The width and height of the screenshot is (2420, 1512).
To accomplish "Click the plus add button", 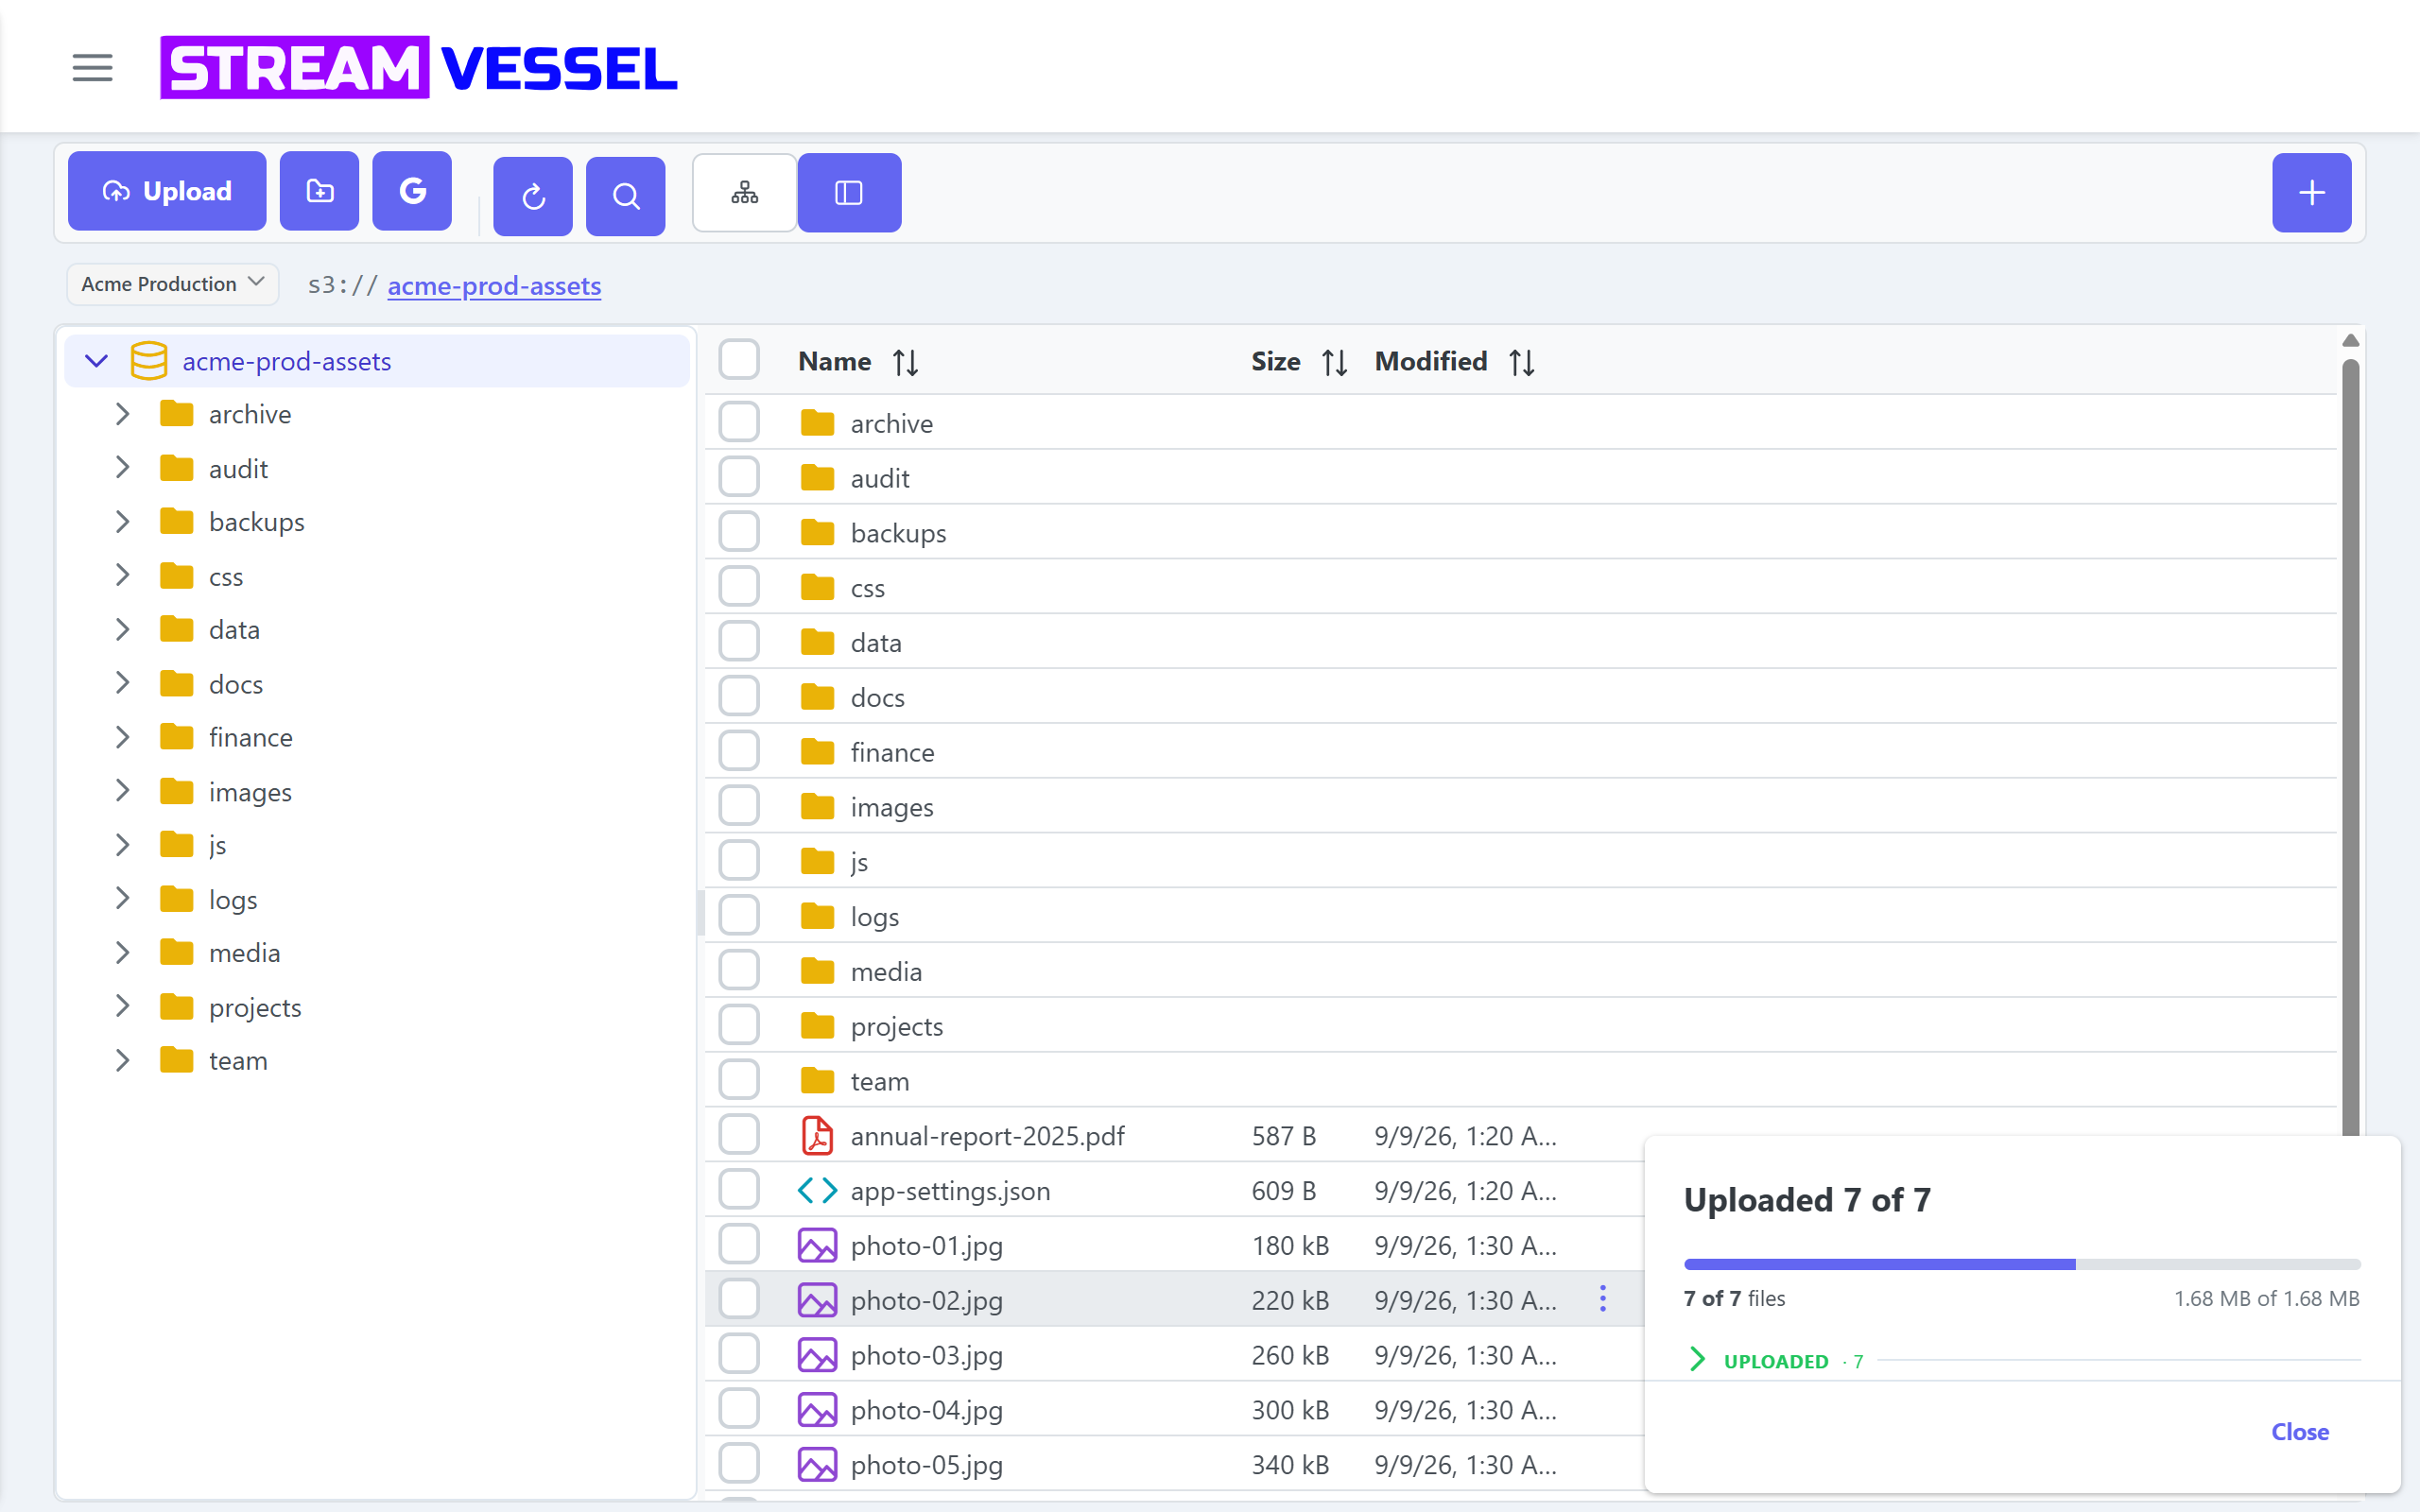I will [2311, 193].
